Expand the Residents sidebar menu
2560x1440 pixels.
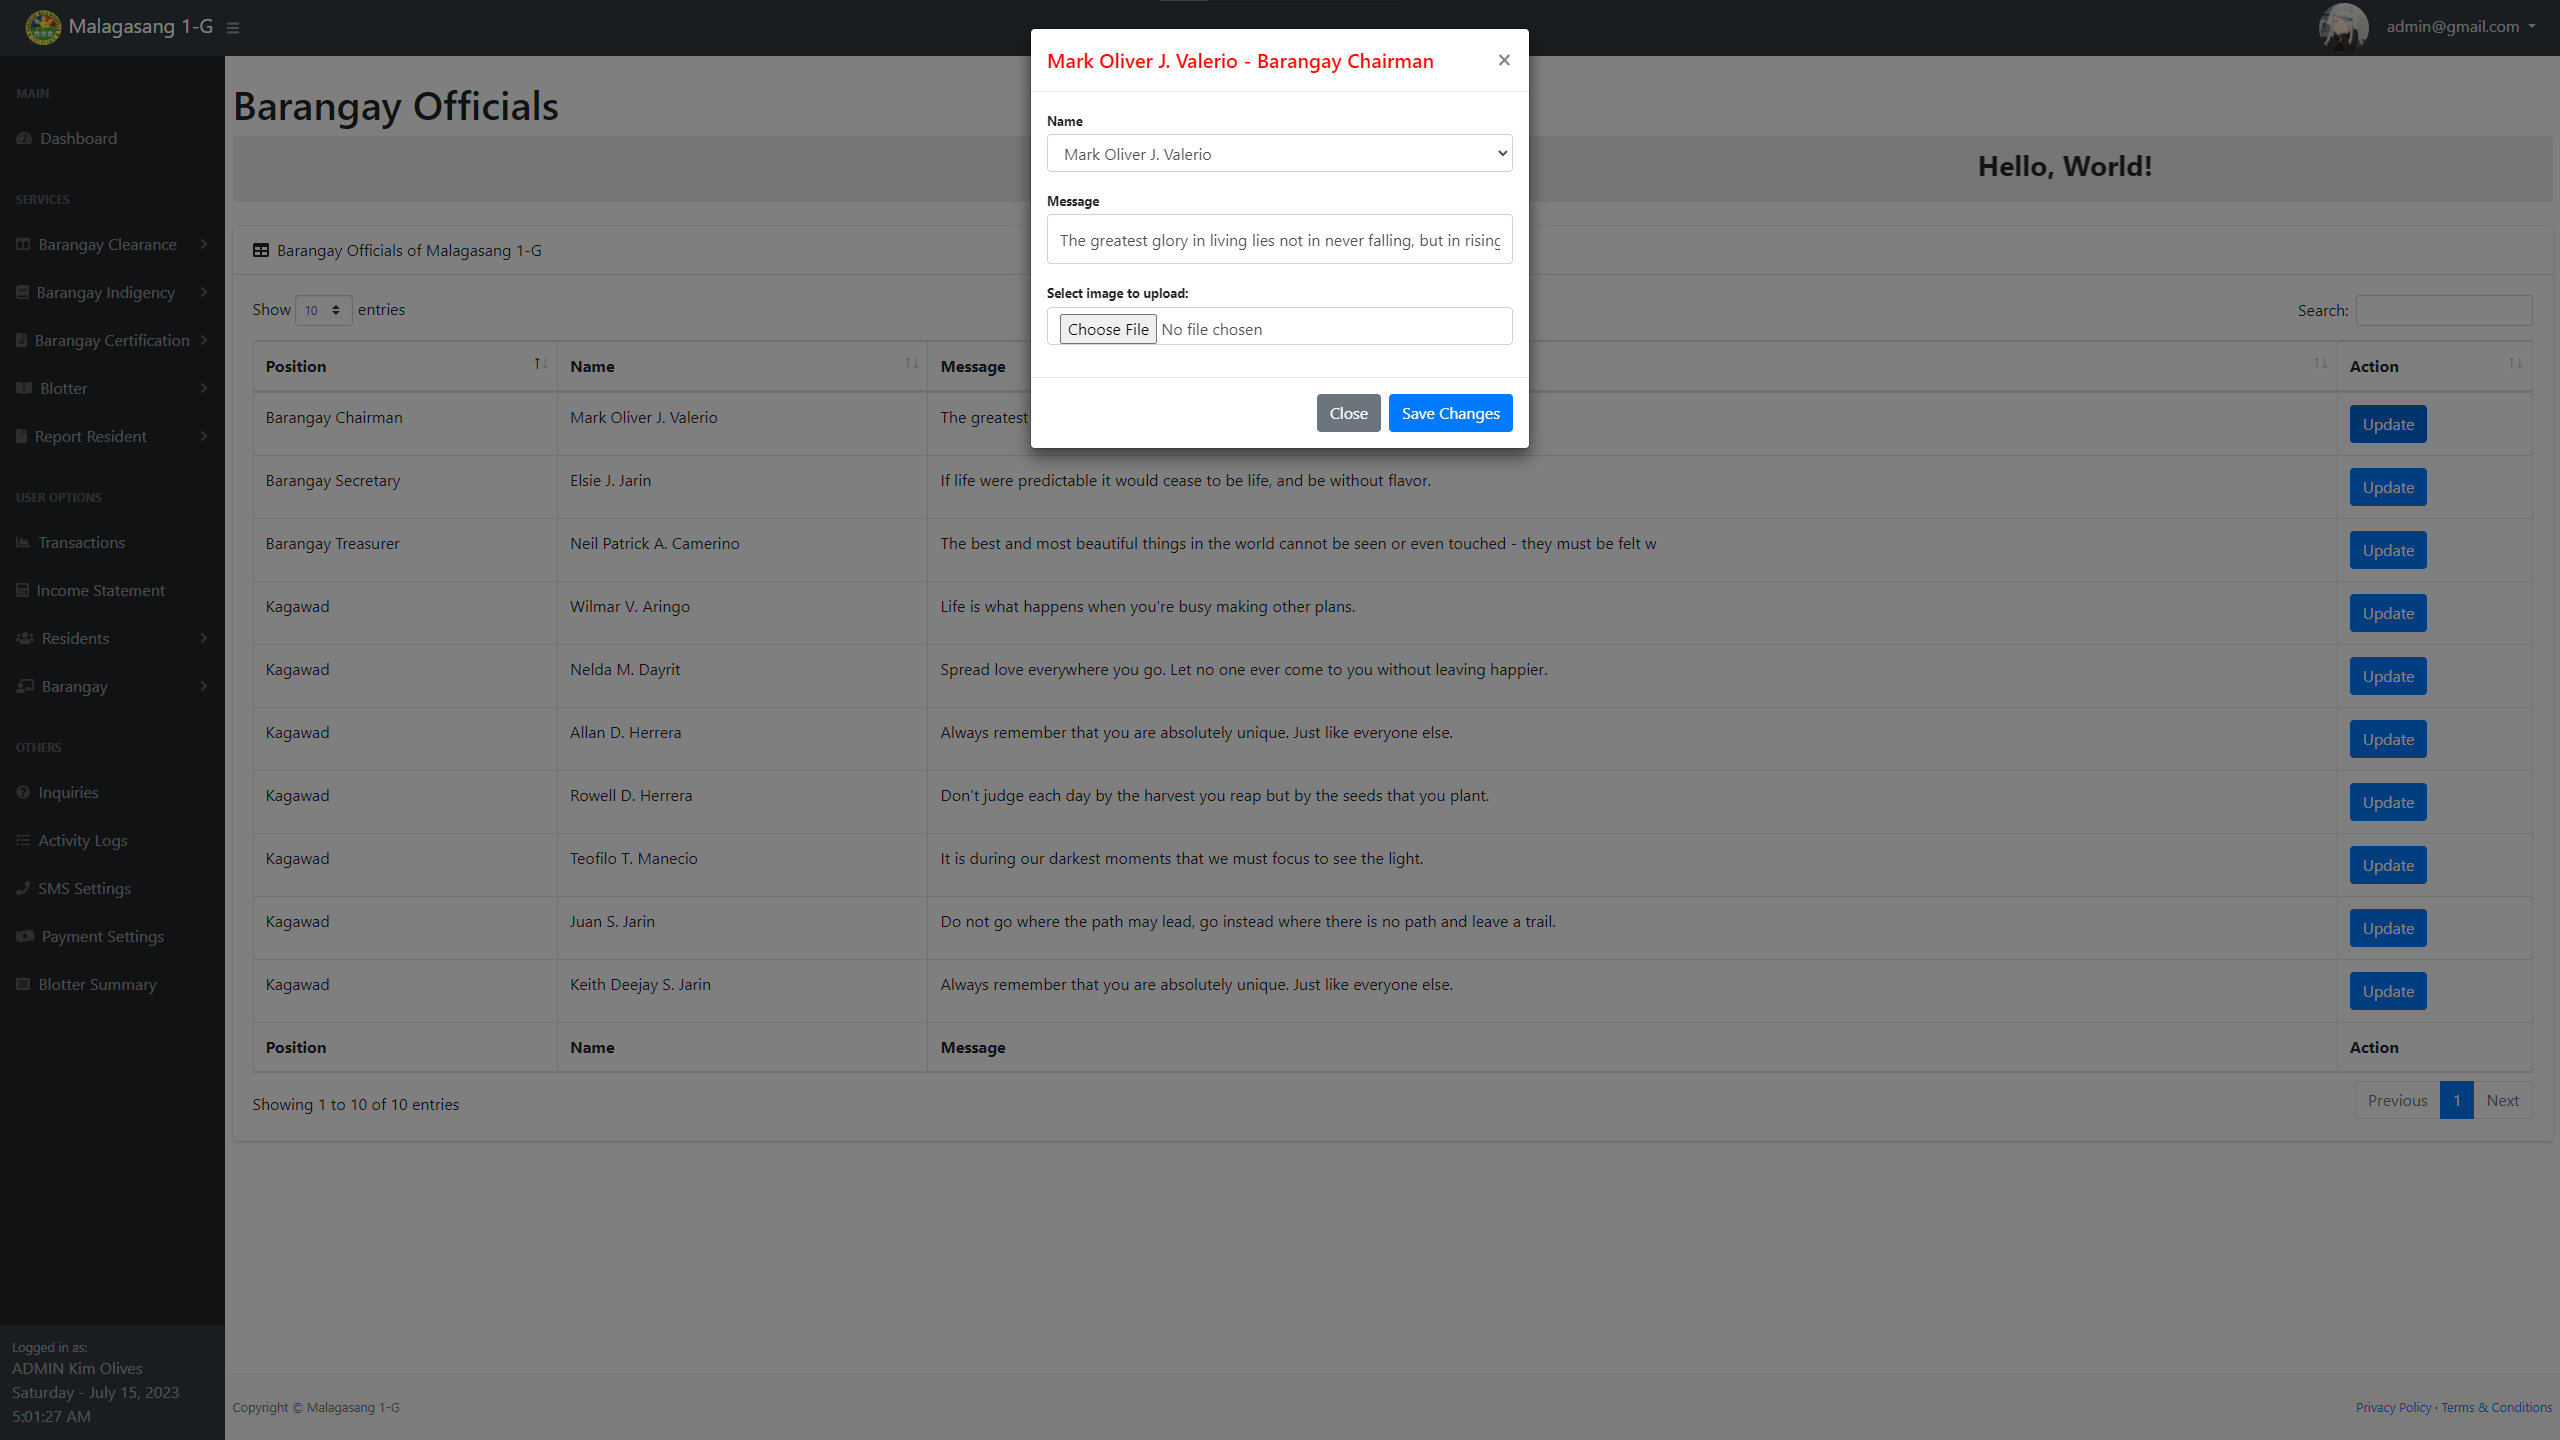point(75,638)
